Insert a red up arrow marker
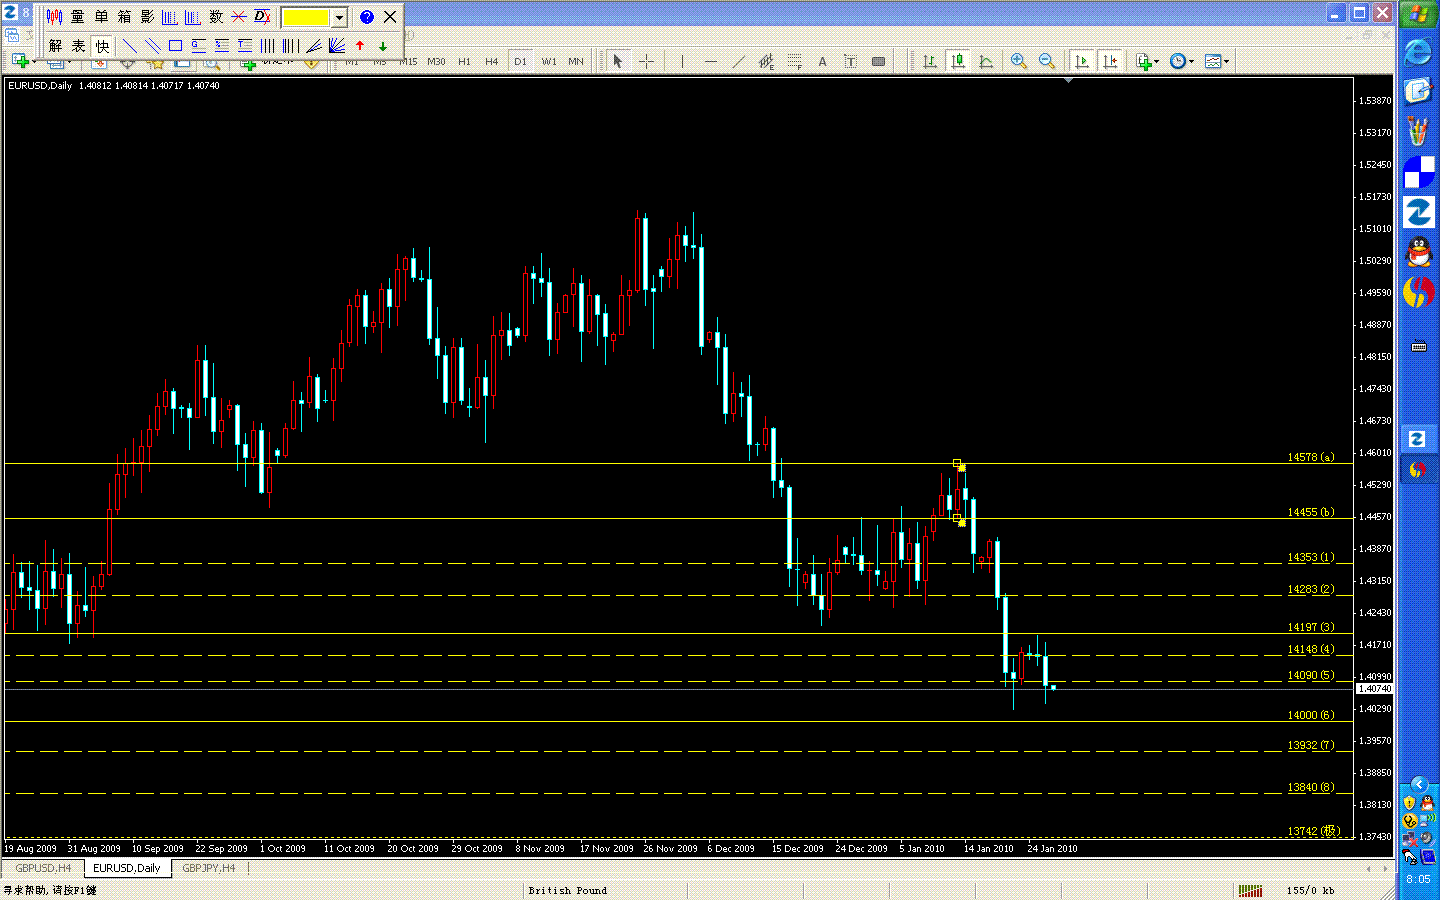The height and width of the screenshot is (900, 1440). (x=360, y=46)
